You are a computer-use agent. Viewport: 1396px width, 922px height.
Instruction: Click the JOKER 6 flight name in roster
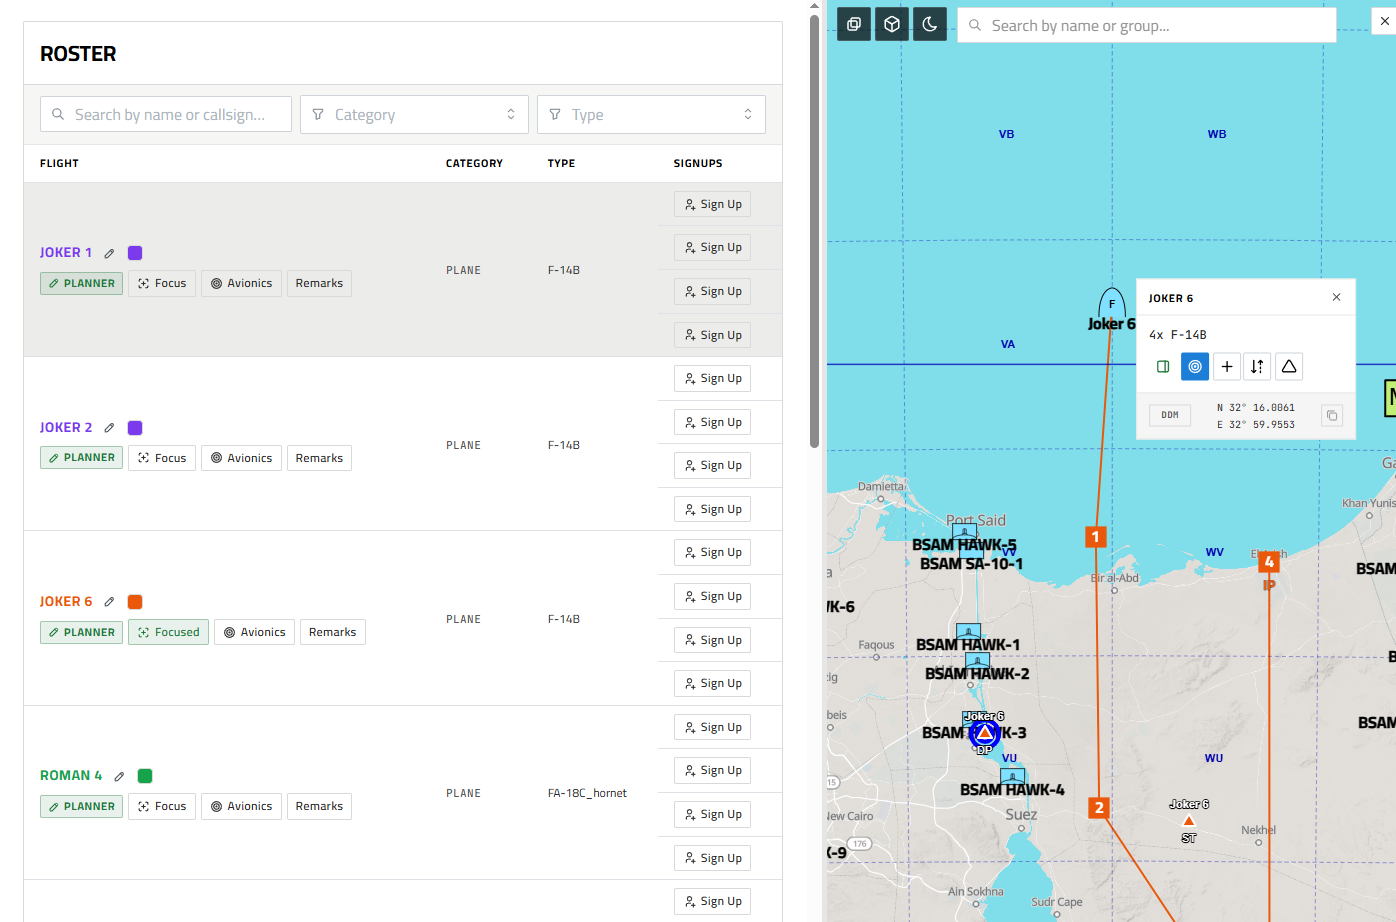[66, 602]
